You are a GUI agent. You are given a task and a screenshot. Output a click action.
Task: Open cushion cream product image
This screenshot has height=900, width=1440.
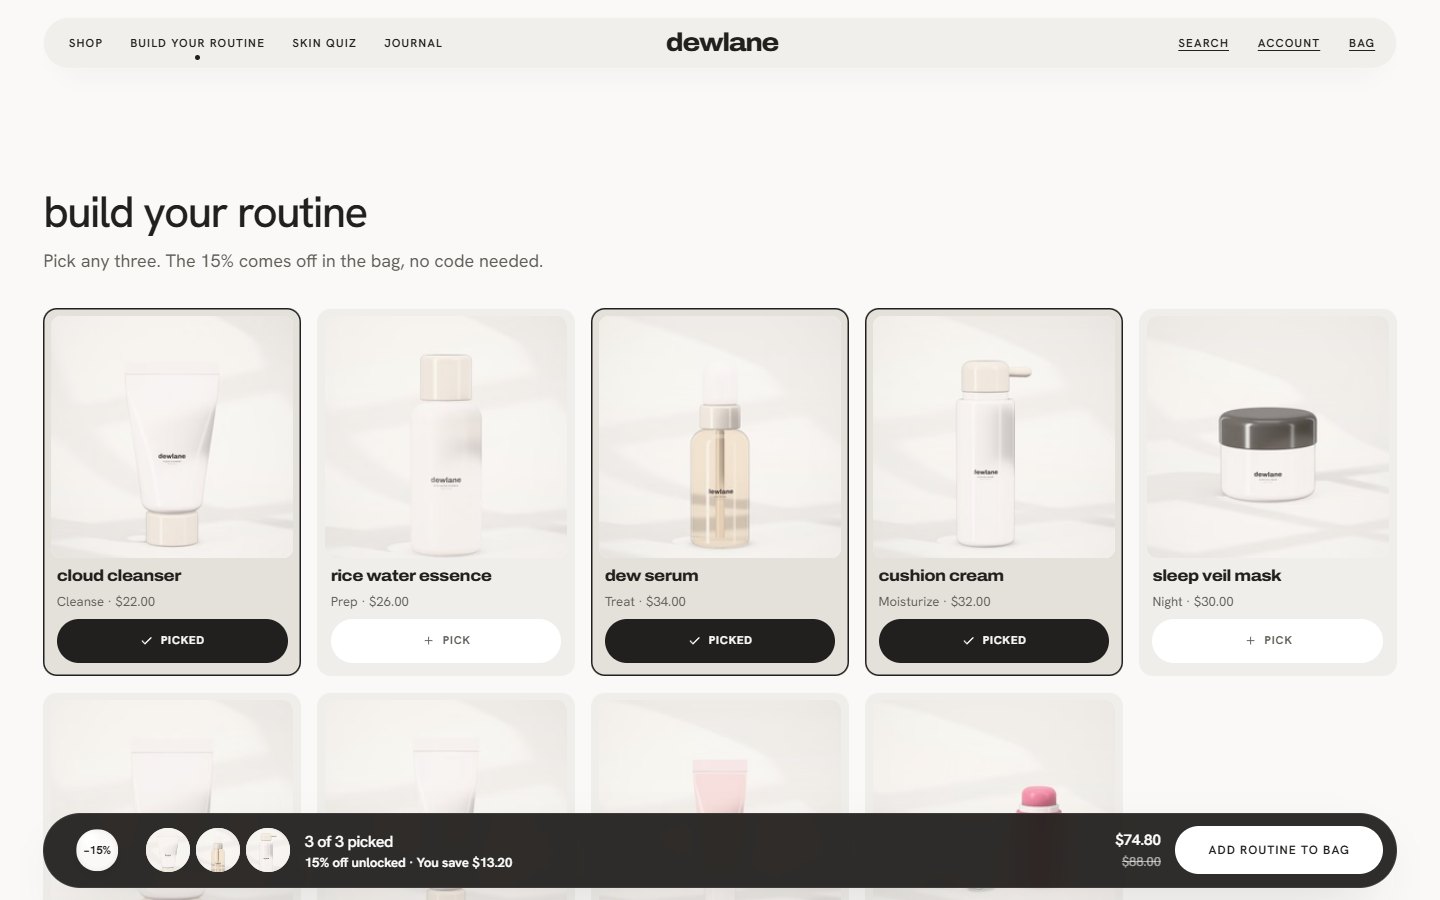(x=994, y=437)
